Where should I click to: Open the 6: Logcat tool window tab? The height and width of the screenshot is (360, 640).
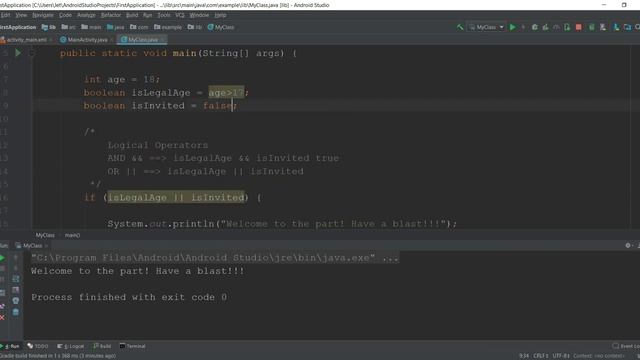(71, 346)
